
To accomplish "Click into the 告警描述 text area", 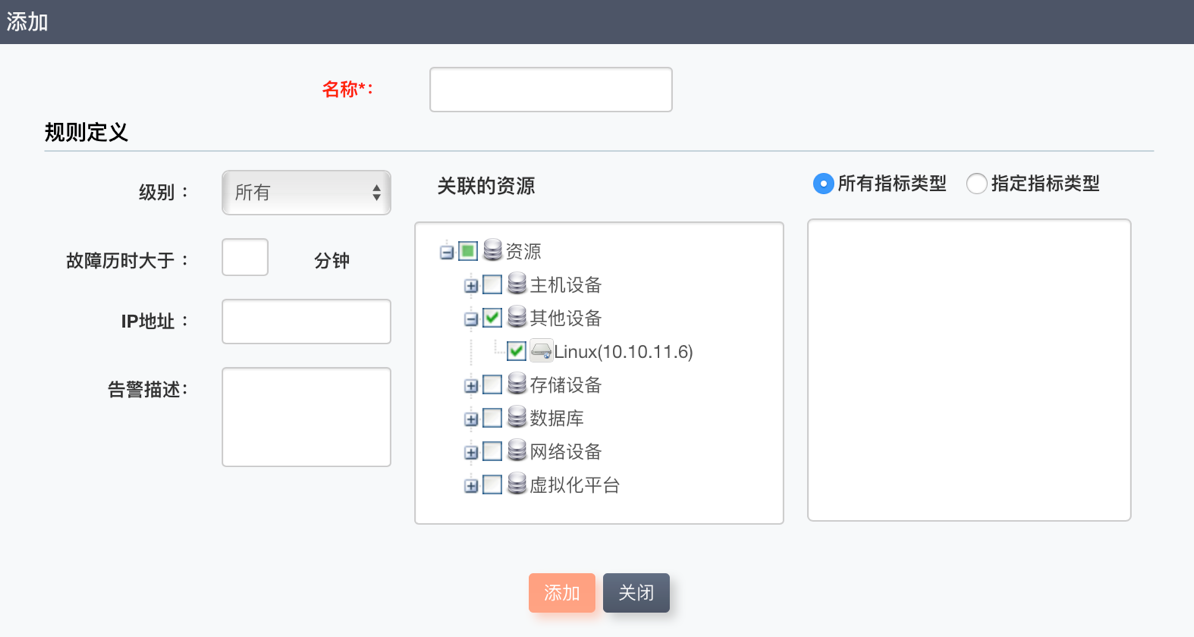I will [x=306, y=417].
